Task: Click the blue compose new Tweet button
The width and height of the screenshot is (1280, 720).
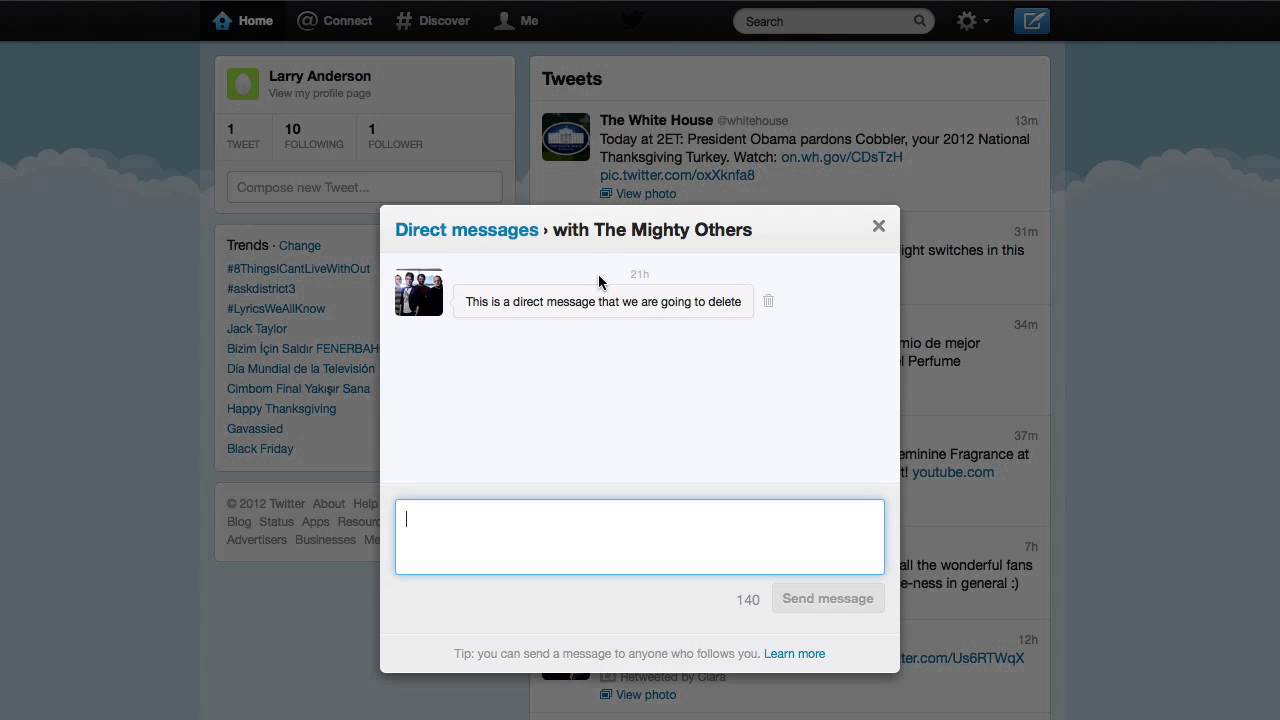Action: tap(1031, 21)
